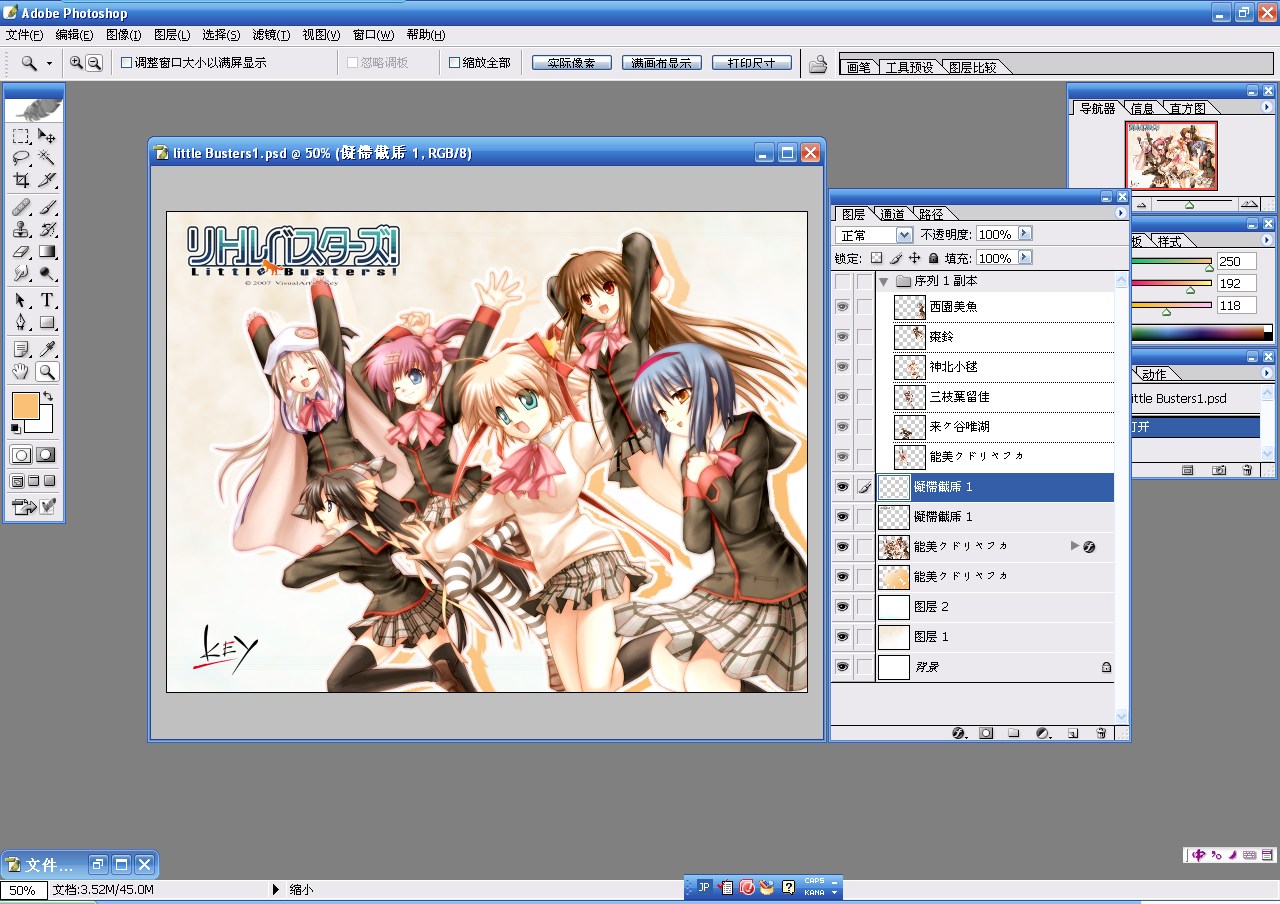Image resolution: width=1280 pixels, height=904 pixels.
Task: Check the zoom all windows checkbox
Action: 454,63
